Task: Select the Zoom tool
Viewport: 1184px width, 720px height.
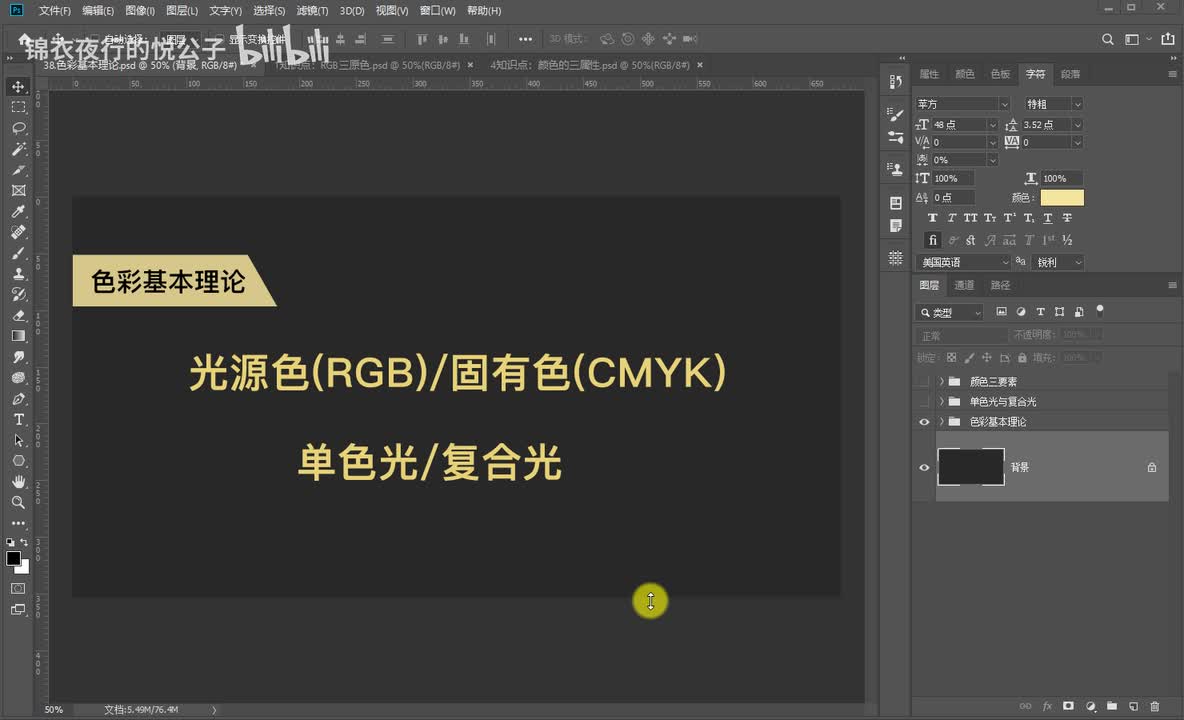Action: click(x=18, y=502)
